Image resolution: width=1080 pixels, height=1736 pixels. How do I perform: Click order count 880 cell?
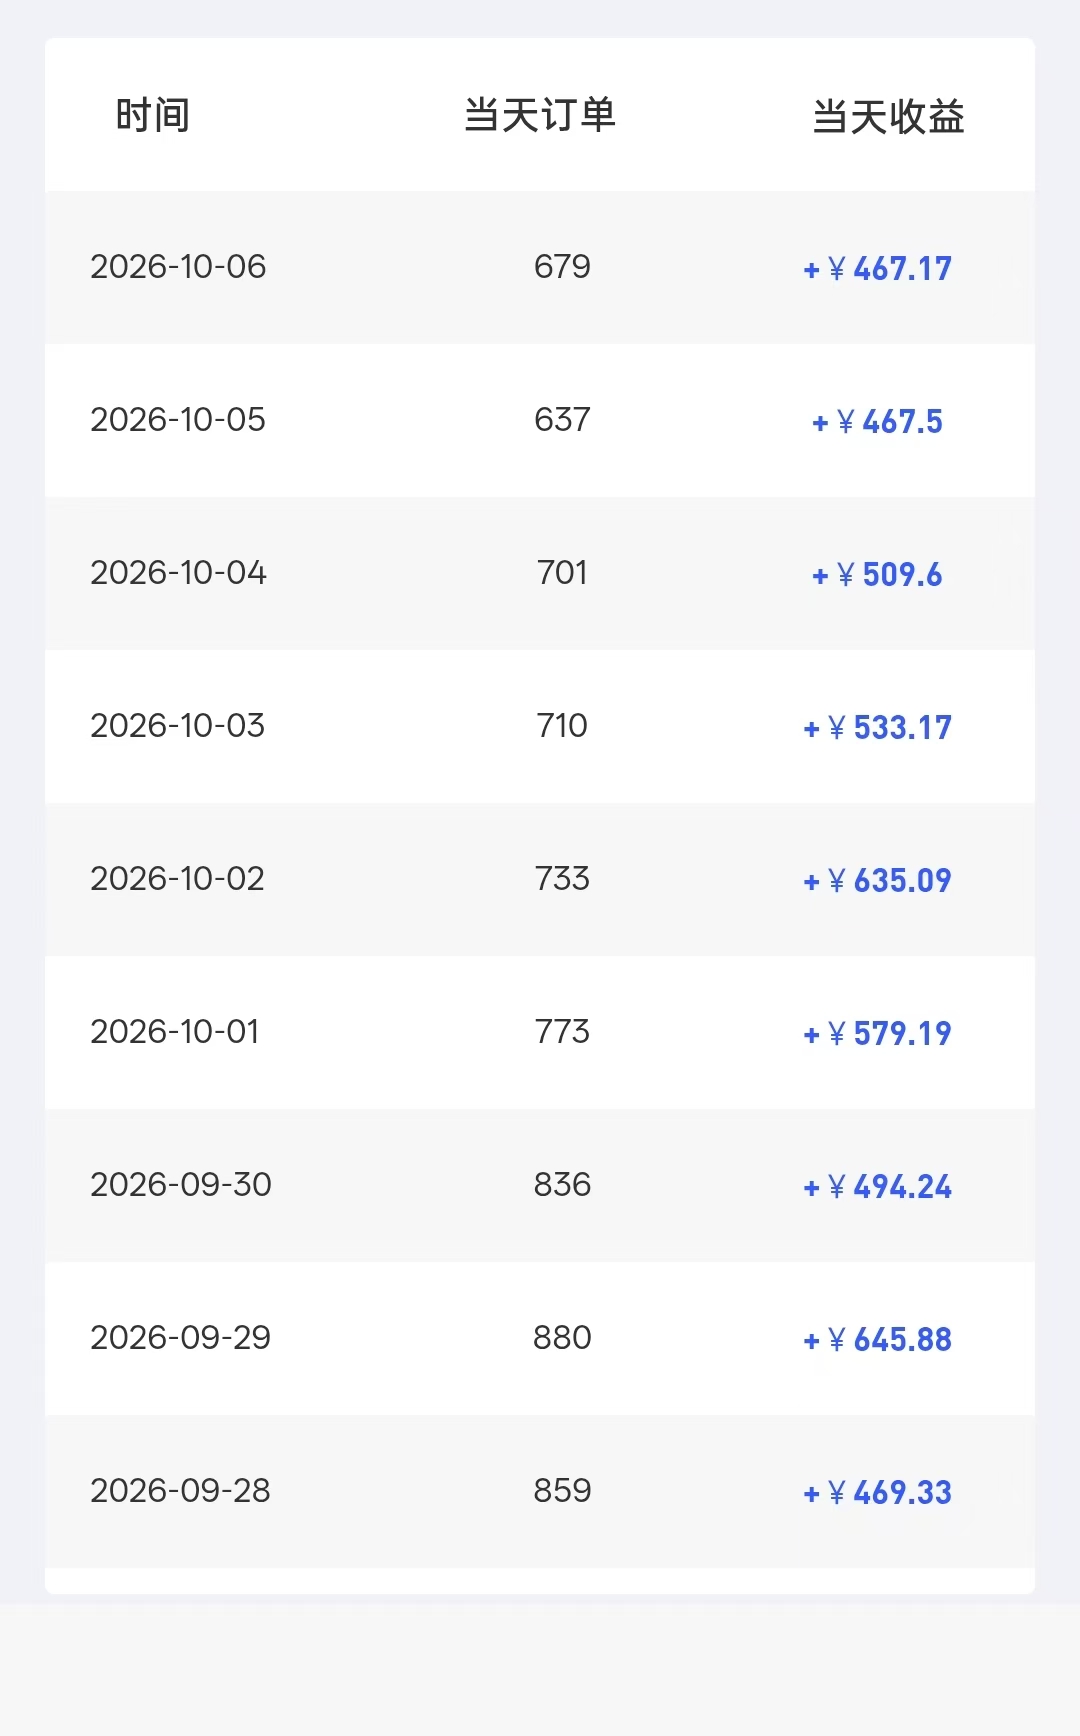pos(562,1338)
